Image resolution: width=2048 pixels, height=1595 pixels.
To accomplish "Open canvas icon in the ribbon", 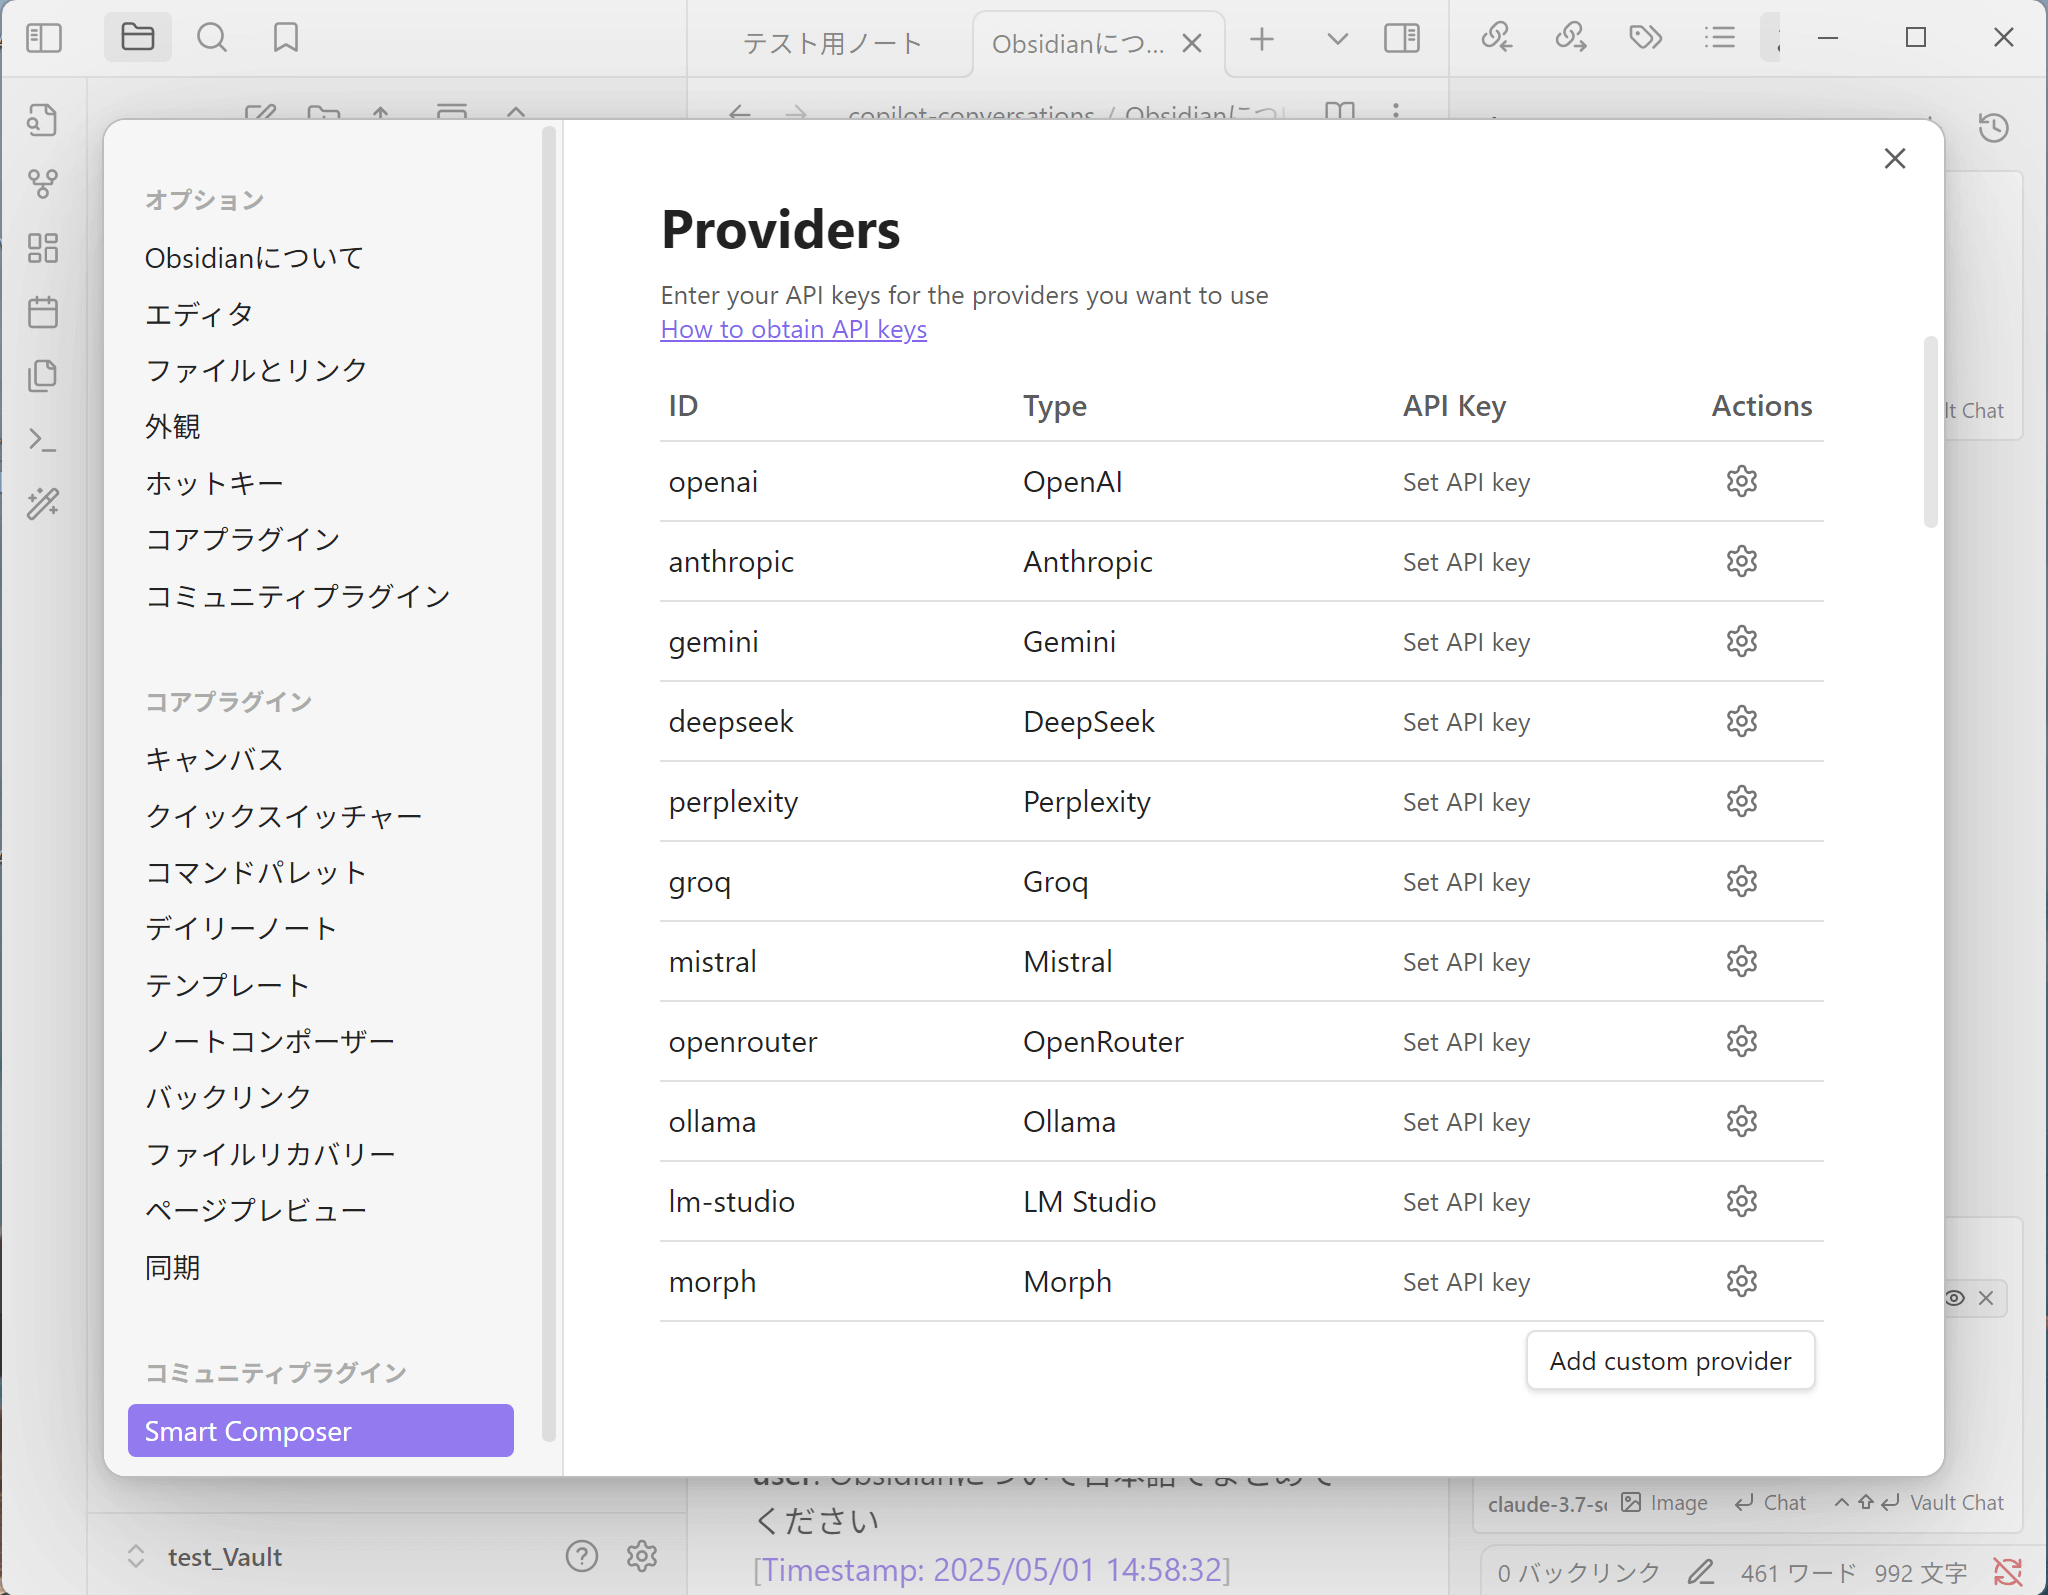I will click(42, 248).
